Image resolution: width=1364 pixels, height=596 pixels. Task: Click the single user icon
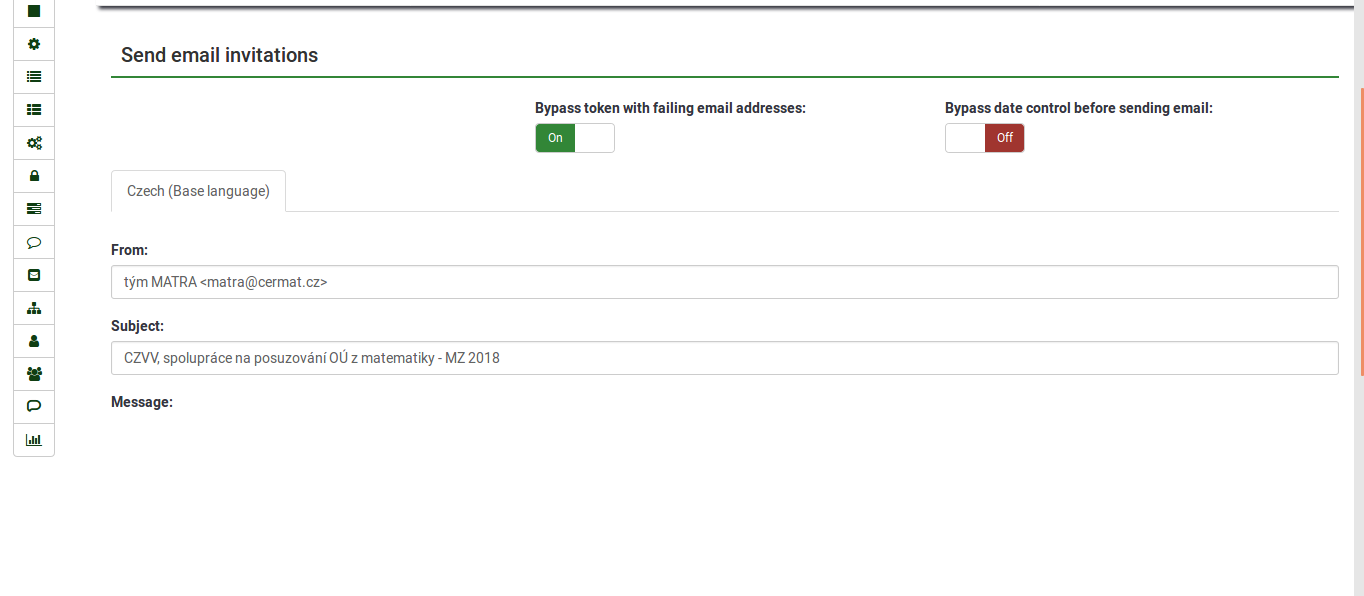tap(34, 341)
